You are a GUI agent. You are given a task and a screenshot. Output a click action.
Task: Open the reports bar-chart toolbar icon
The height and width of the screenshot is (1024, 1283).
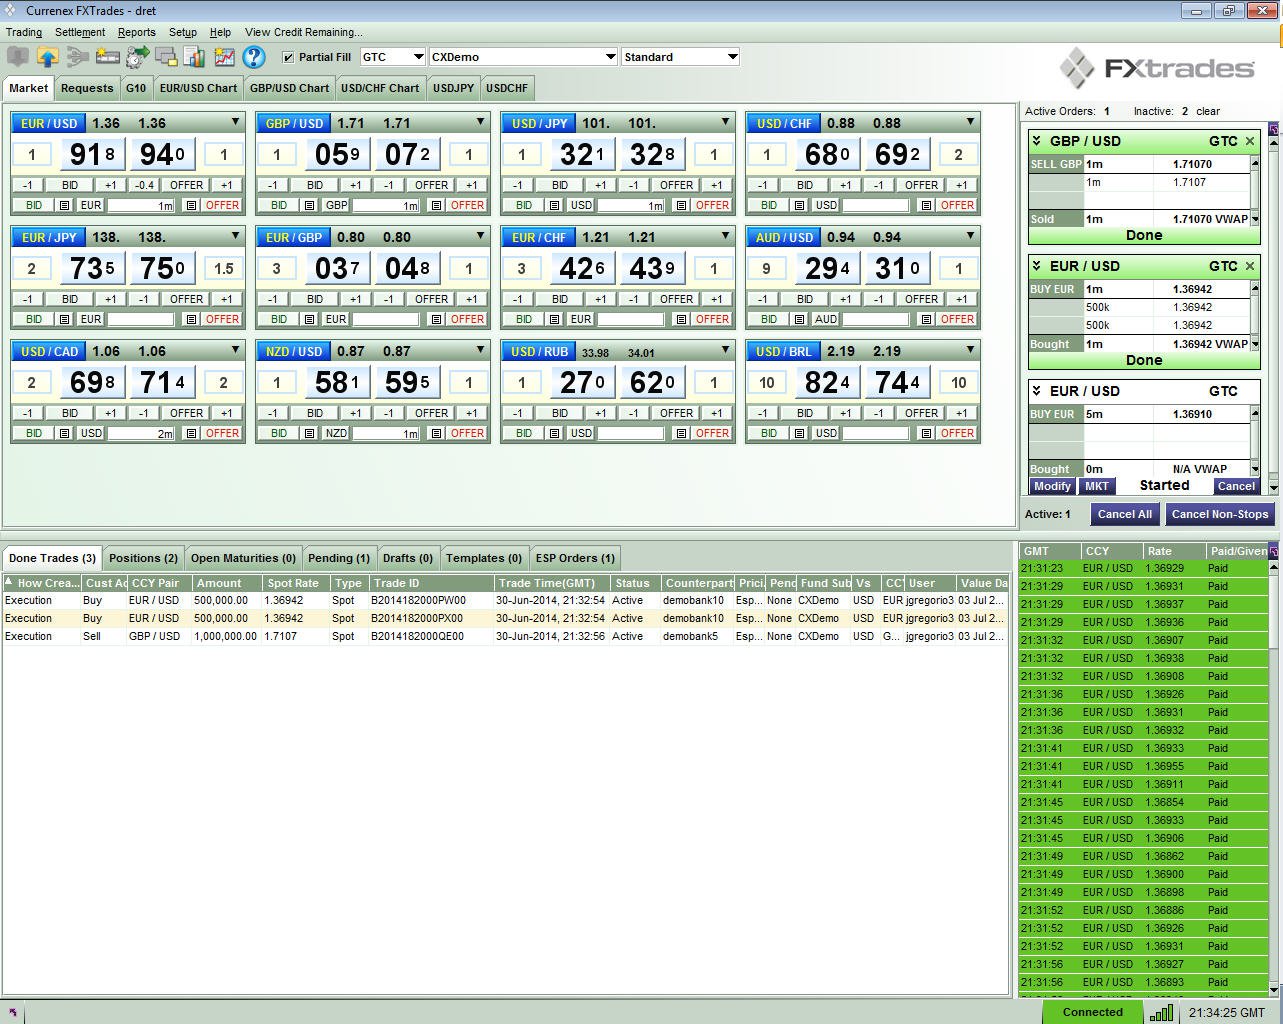[194, 57]
